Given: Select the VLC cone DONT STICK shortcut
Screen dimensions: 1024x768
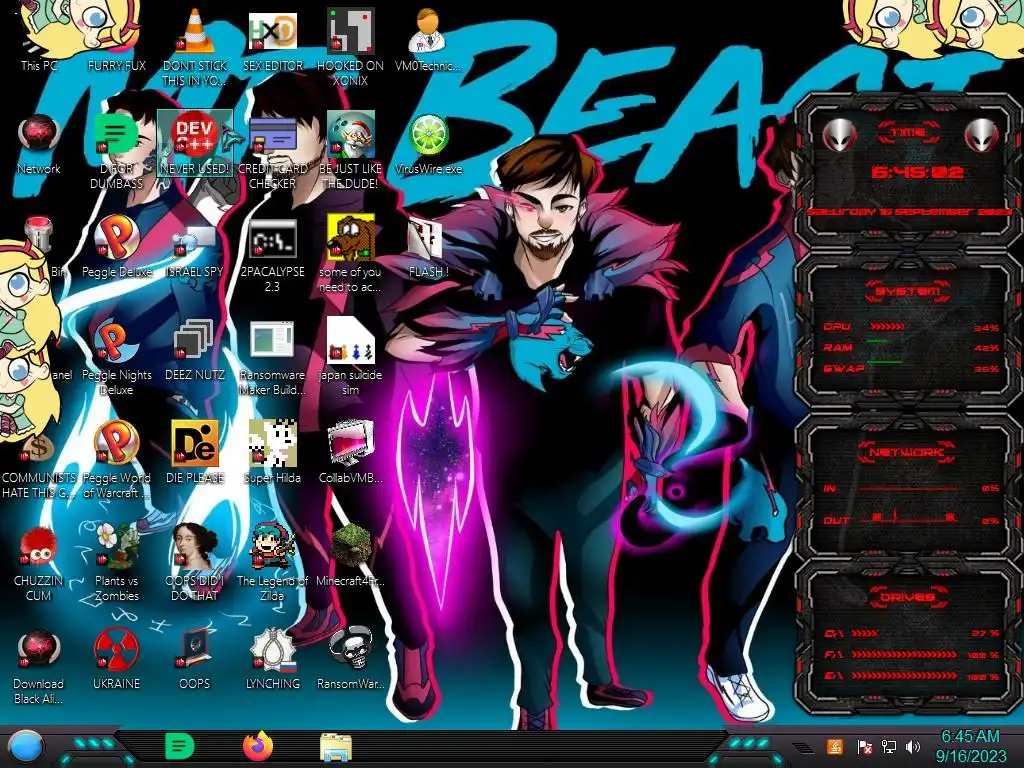Looking at the screenshot, I should click(x=195, y=47).
